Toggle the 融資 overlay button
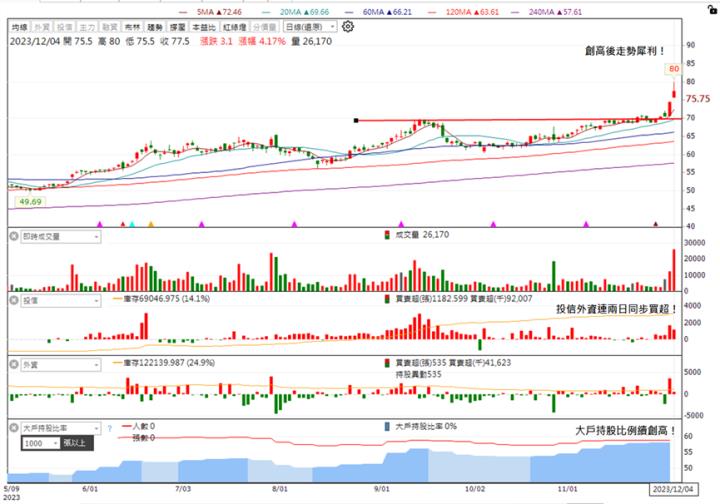 110,28
